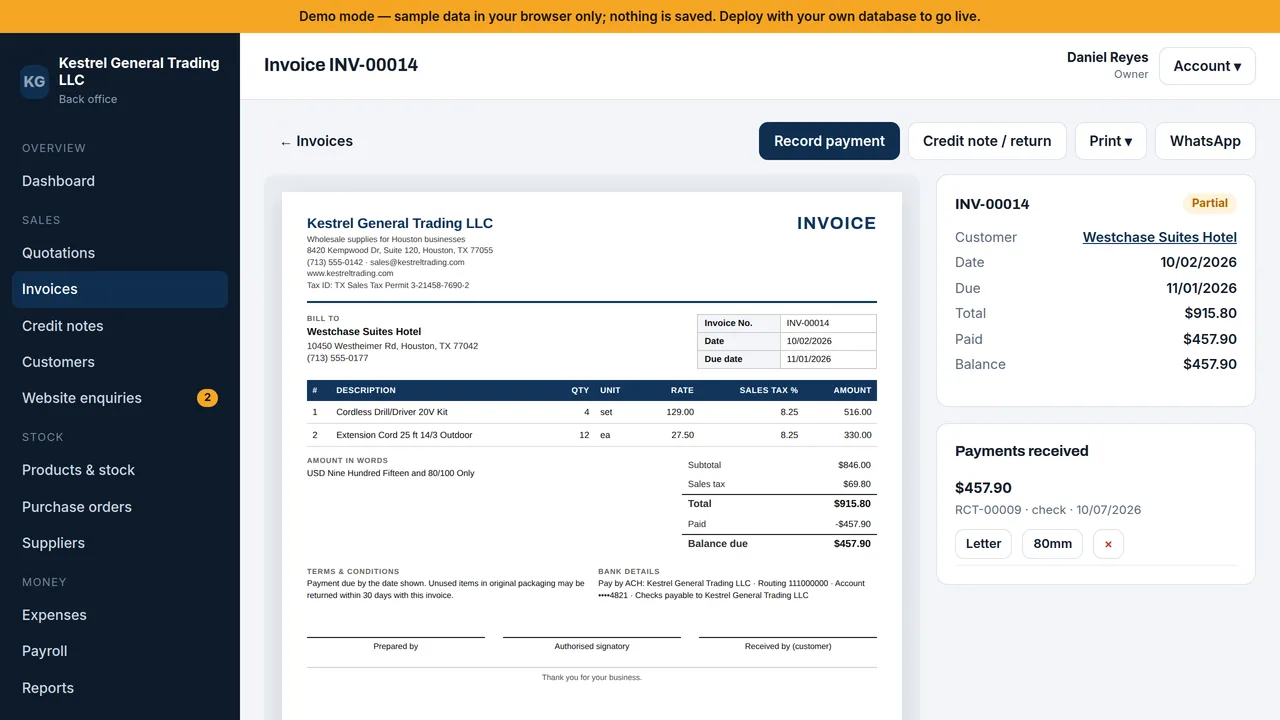Click the Record payment button
Screen dimensions: 1280x720
click(829, 141)
